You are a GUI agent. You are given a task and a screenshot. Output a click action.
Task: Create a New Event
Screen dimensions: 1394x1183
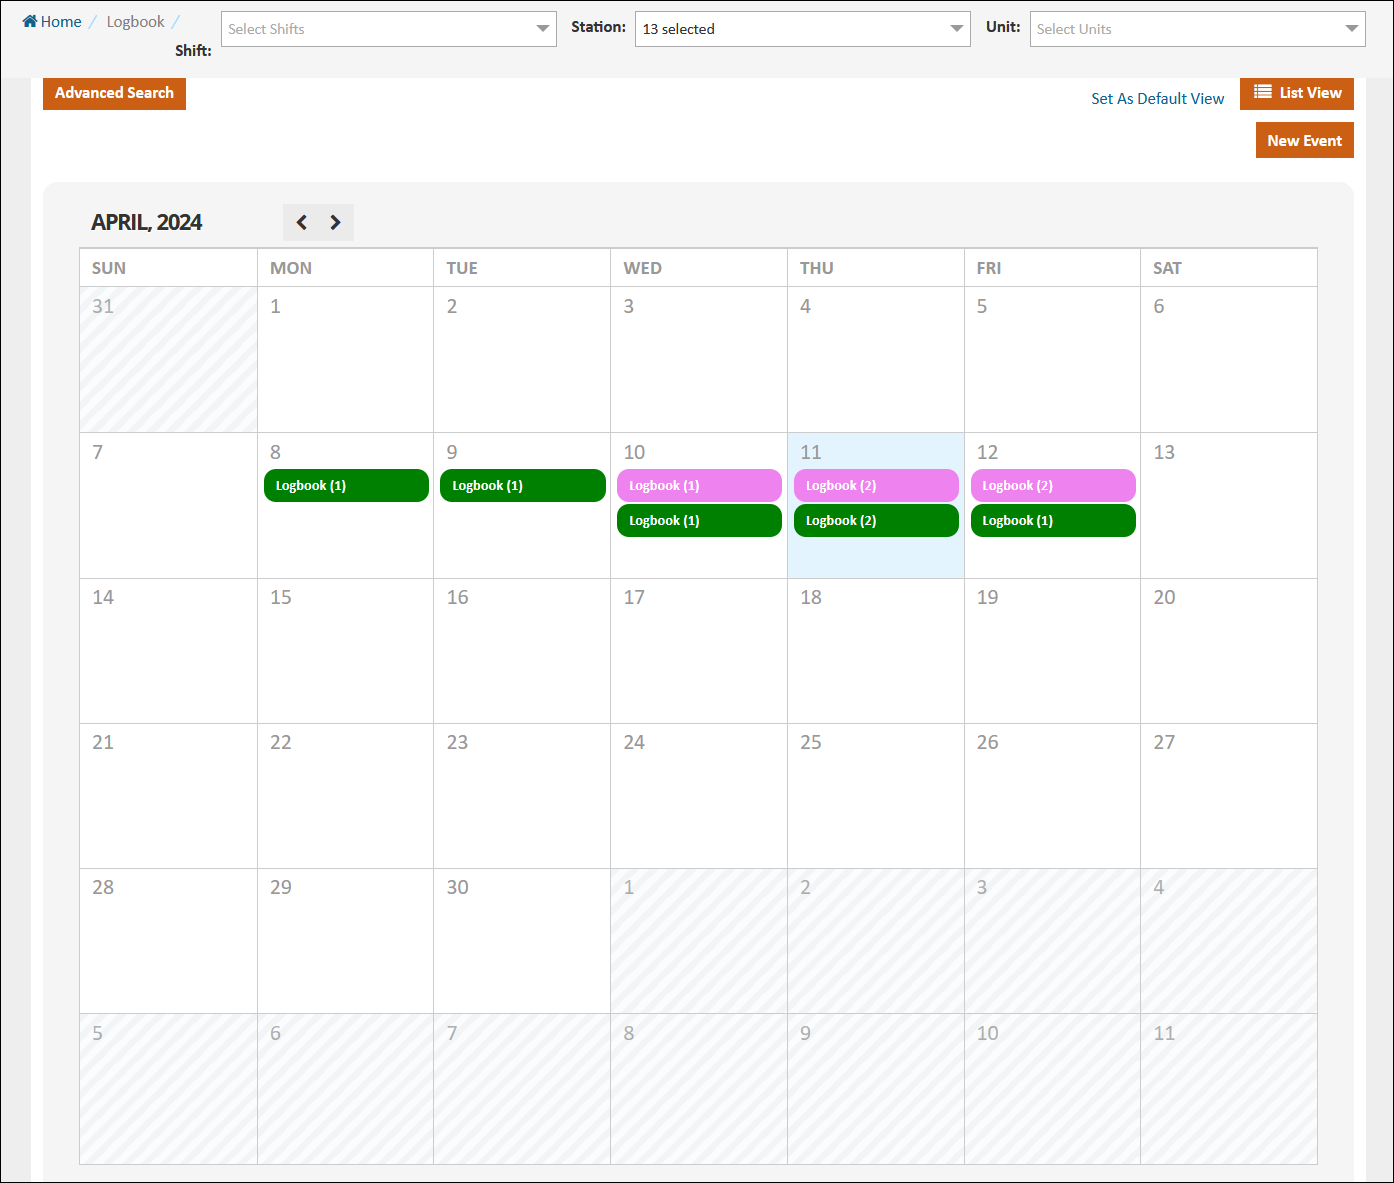(x=1304, y=141)
